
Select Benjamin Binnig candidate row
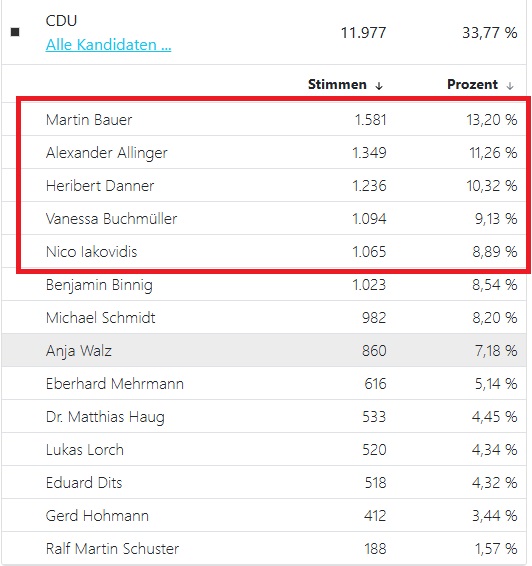click(x=264, y=284)
